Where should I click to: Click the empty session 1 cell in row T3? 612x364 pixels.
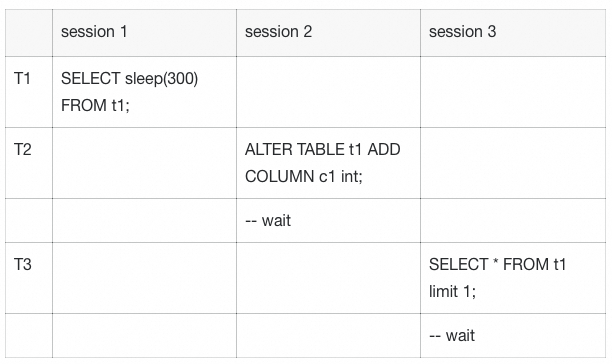point(144,278)
